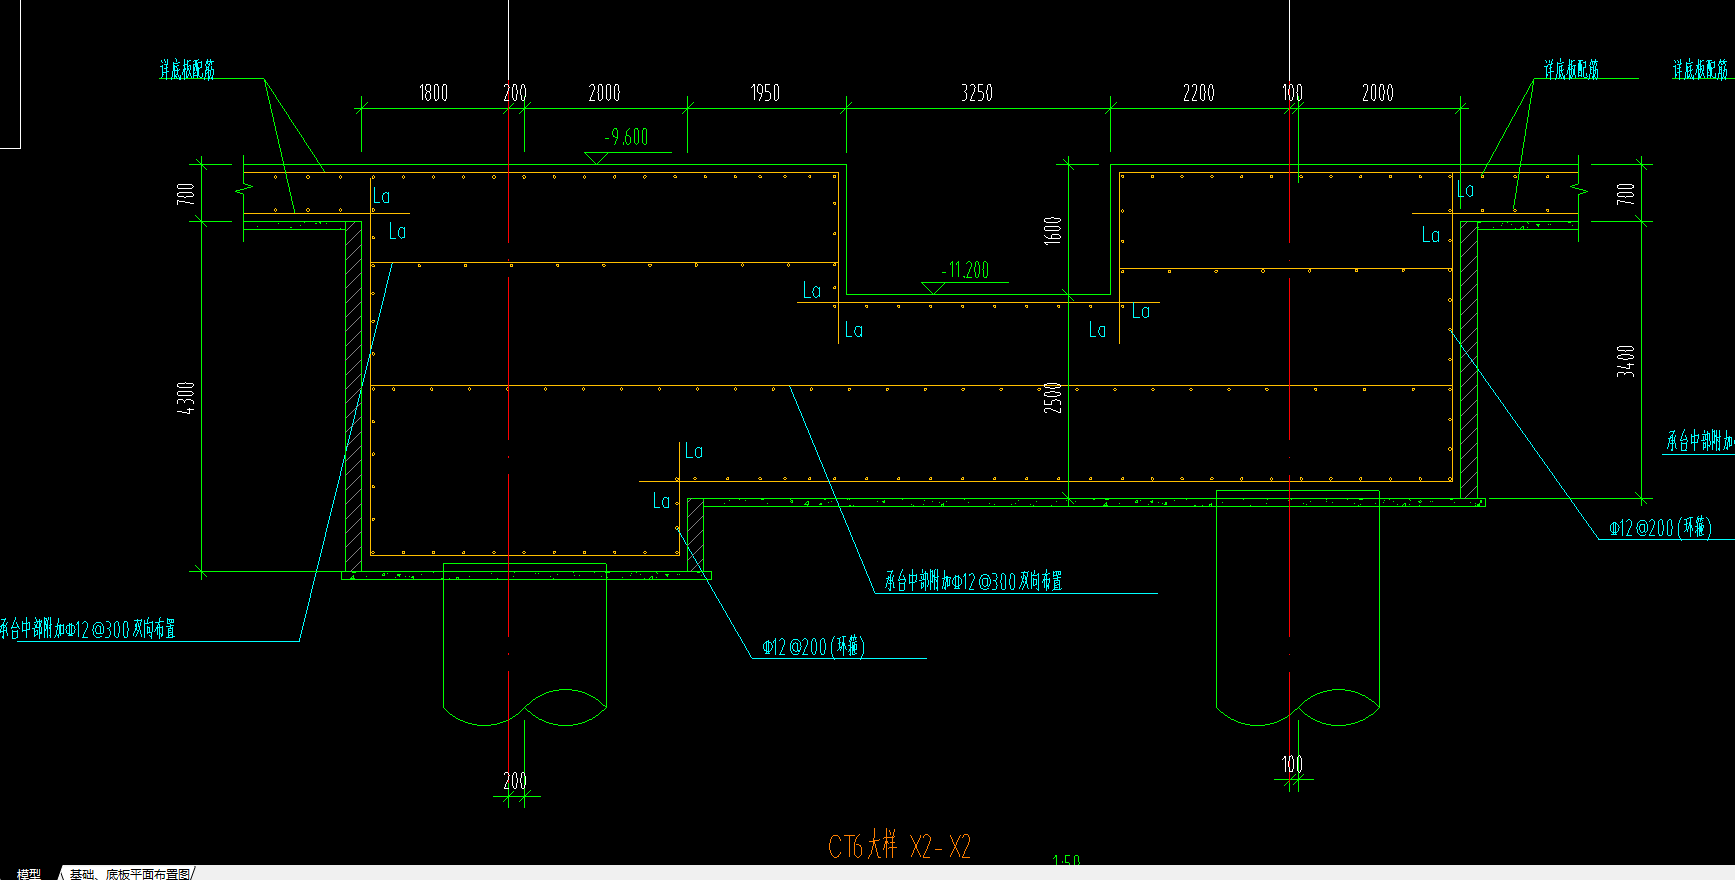This screenshot has height=880, width=1735.
Task: Select the center Φ12@200(环箍) leader note
Action: 812,646
